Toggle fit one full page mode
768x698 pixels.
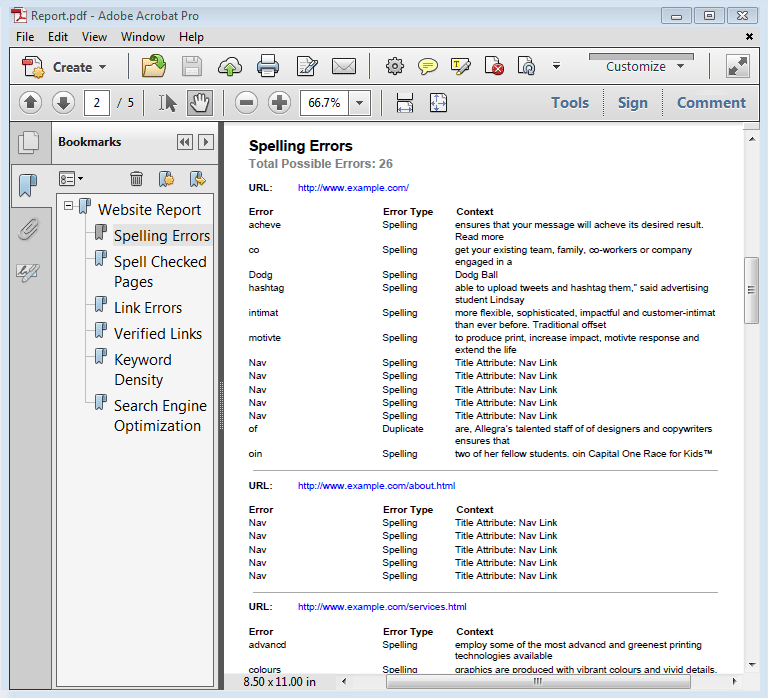pyautogui.click(x=438, y=103)
